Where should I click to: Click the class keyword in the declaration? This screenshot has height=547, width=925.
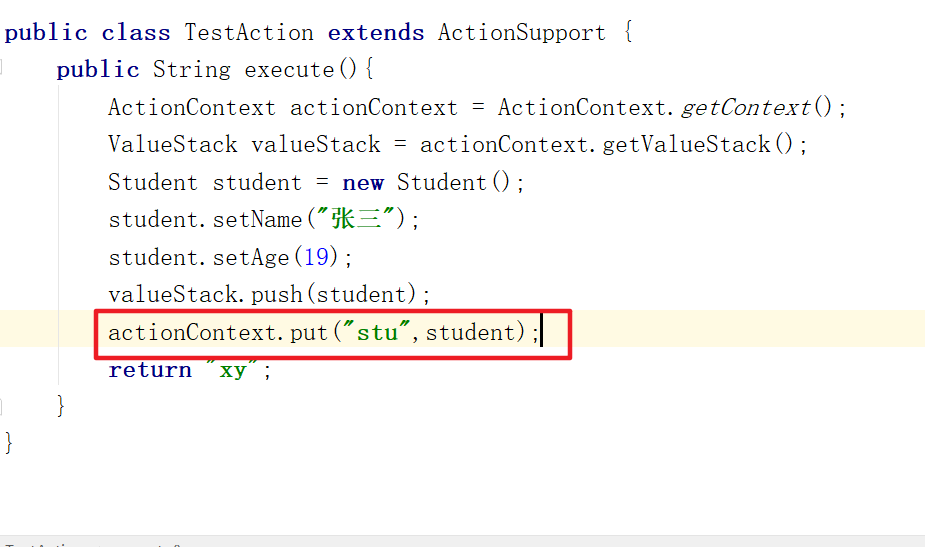(x=136, y=32)
